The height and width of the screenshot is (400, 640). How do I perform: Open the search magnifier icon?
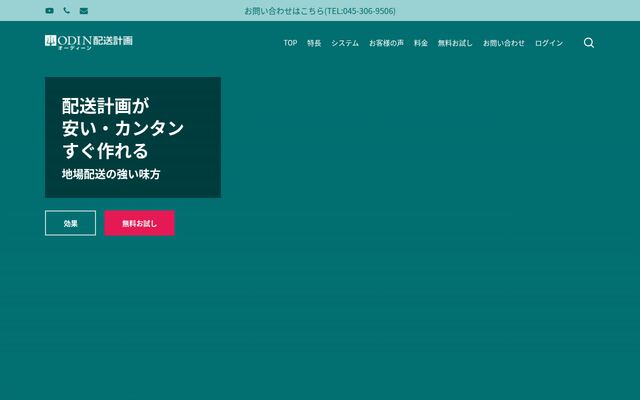pyautogui.click(x=589, y=43)
